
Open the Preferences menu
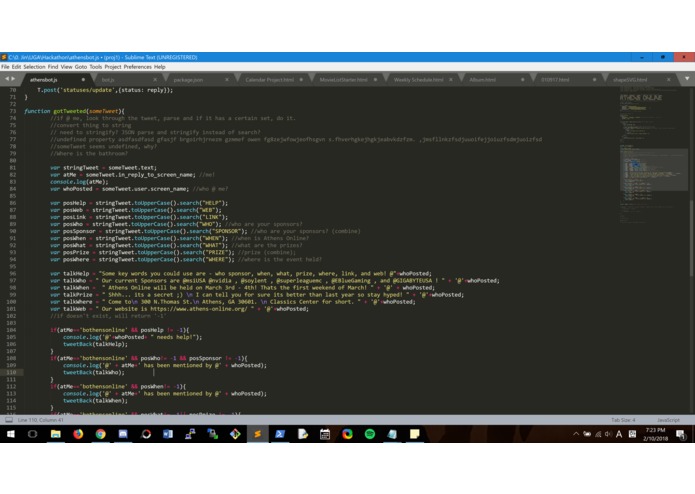pos(137,67)
